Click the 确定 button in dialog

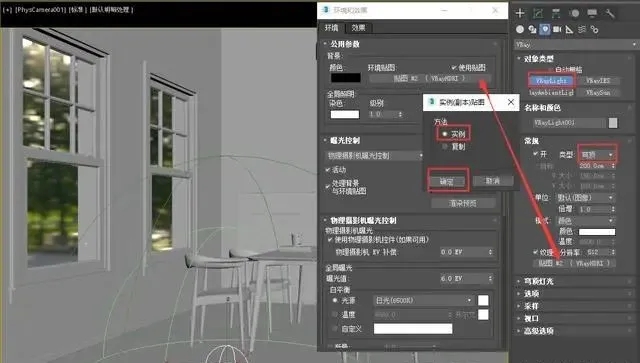[447, 181]
